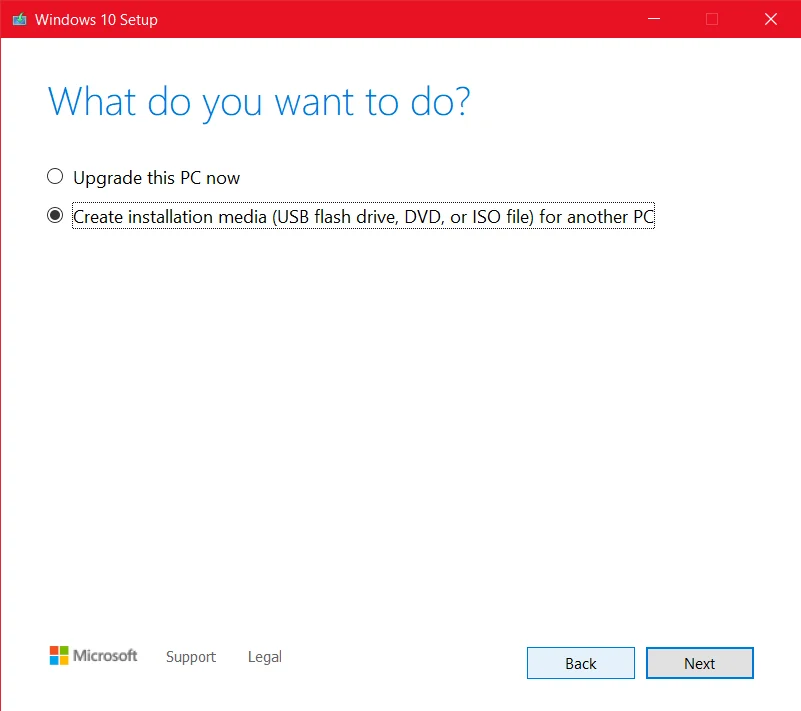Open the Legal link

(265, 657)
